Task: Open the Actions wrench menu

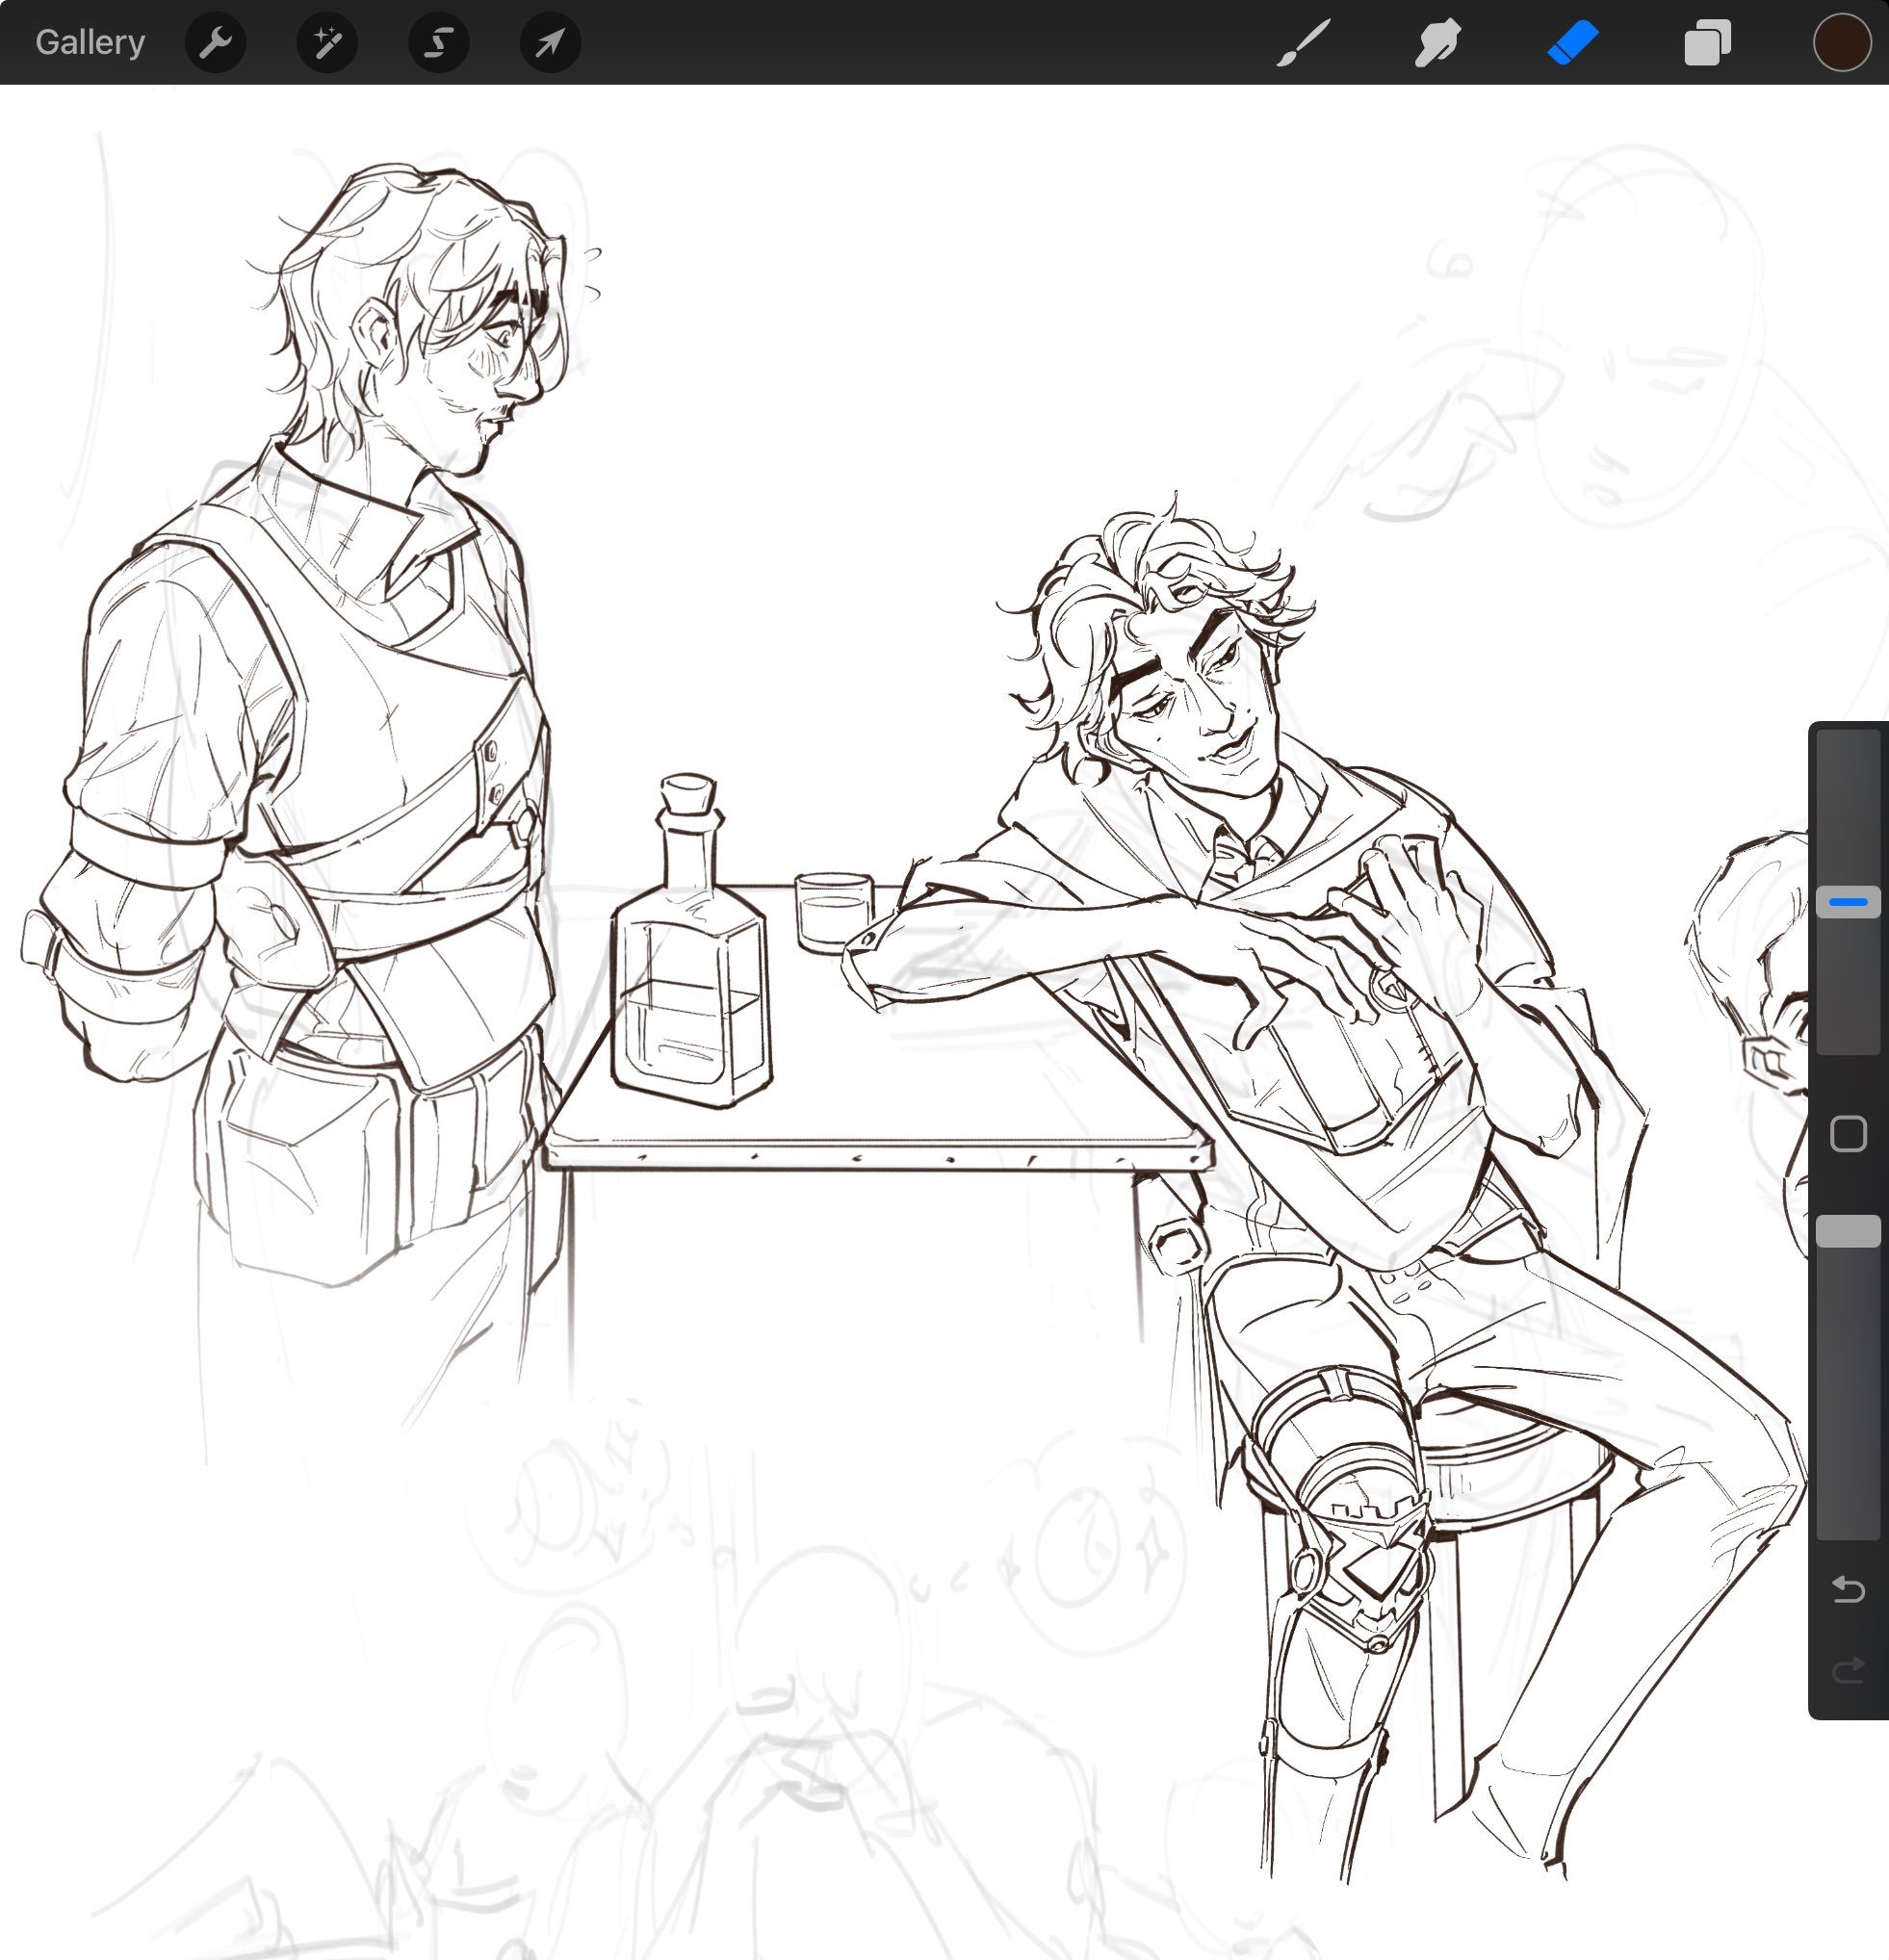Action: (216, 42)
